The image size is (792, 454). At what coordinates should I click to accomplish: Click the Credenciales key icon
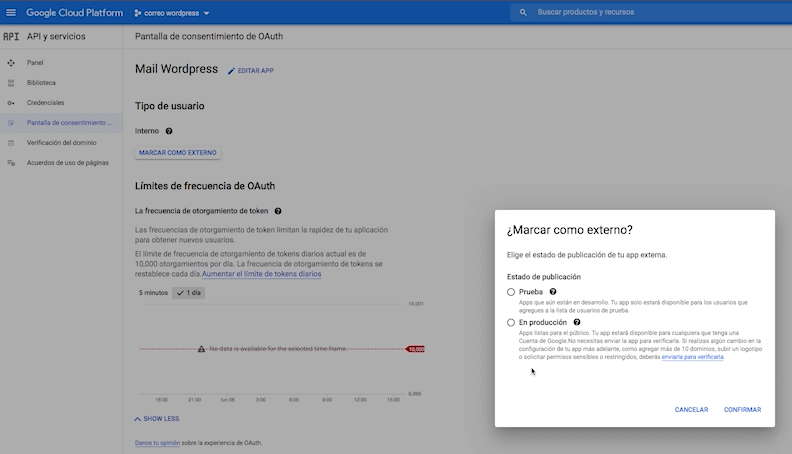(x=11, y=103)
